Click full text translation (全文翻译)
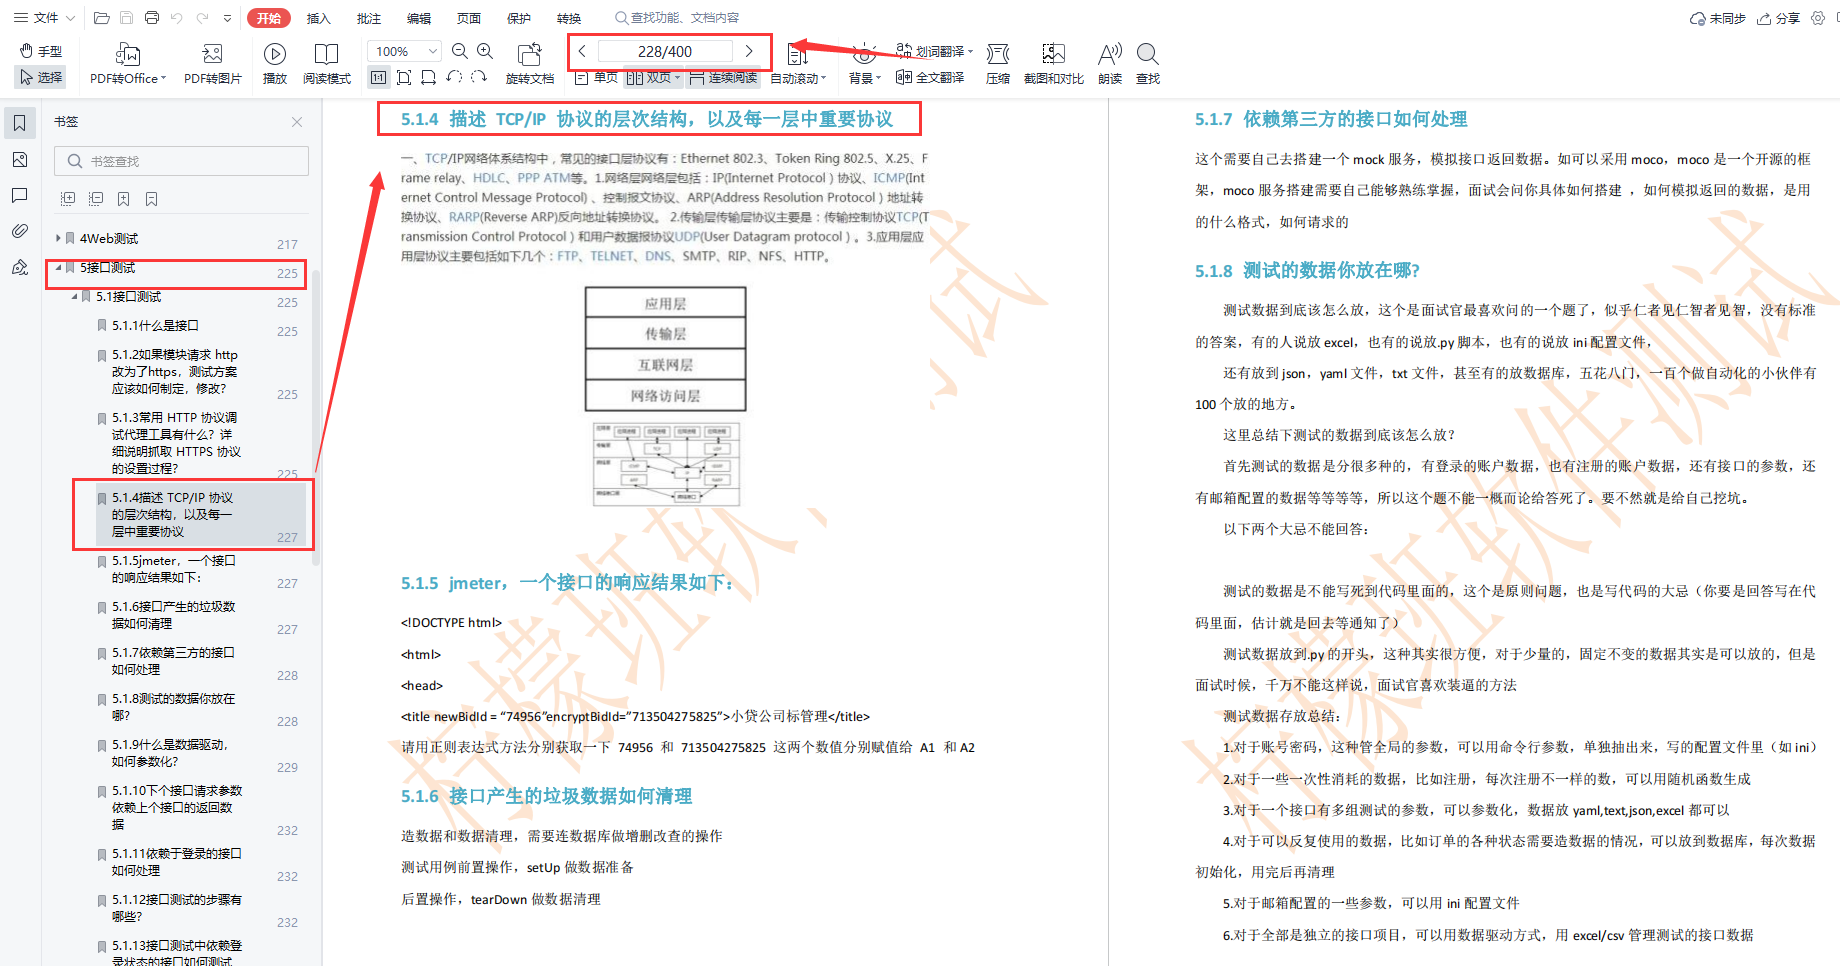 [x=930, y=77]
